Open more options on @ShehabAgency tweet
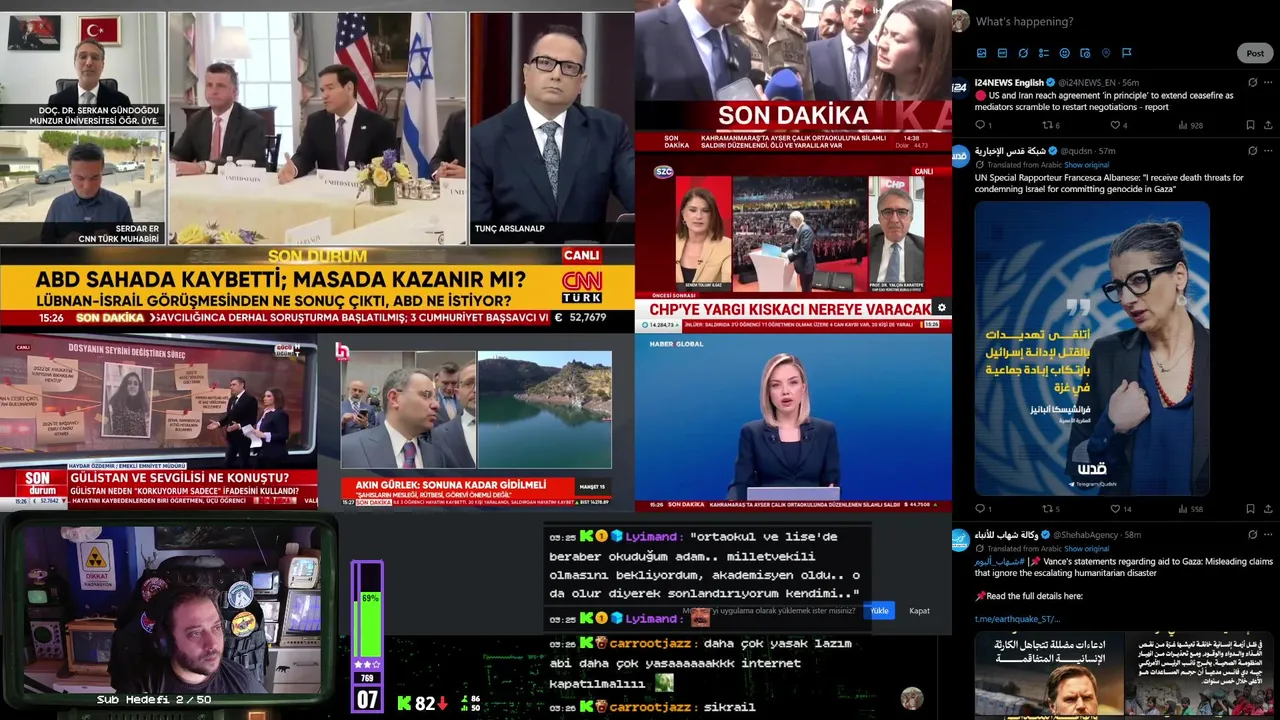The image size is (1280, 720). tap(1268, 535)
